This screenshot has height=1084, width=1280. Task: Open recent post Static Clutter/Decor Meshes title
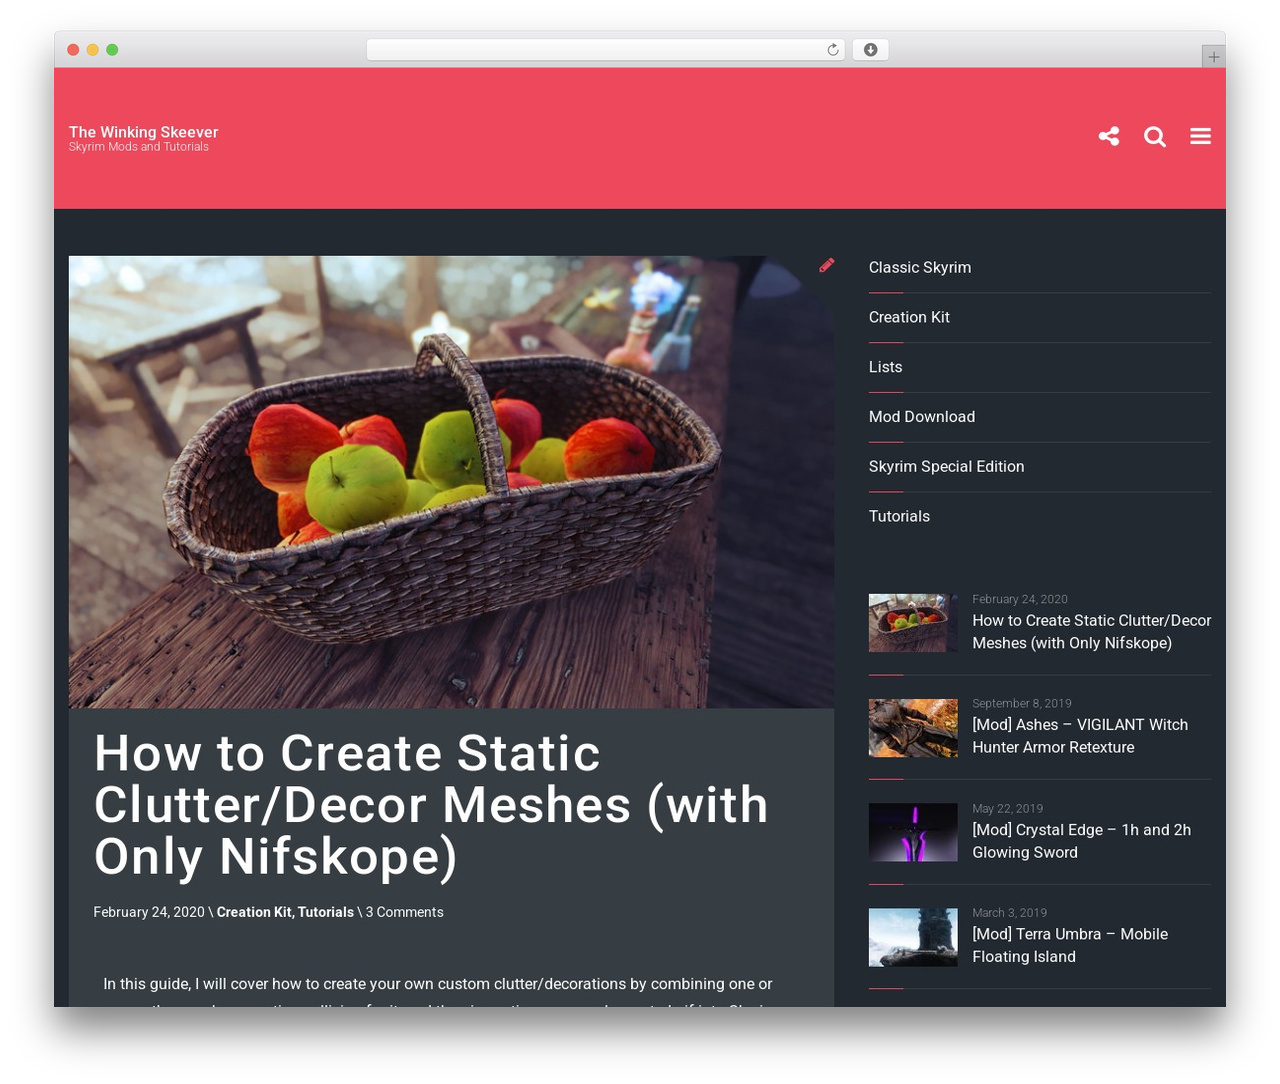point(1091,632)
